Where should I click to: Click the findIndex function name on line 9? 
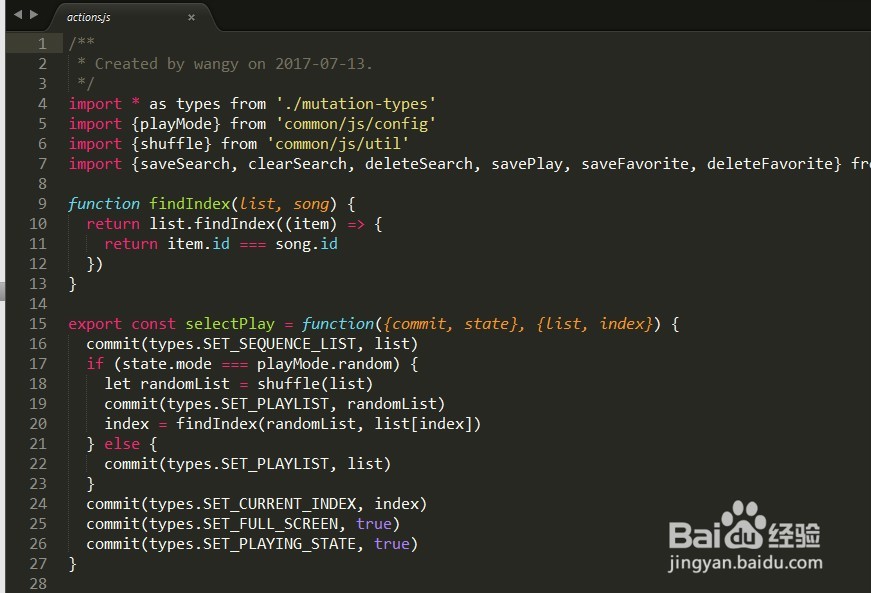pyautogui.click(x=189, y=204)
